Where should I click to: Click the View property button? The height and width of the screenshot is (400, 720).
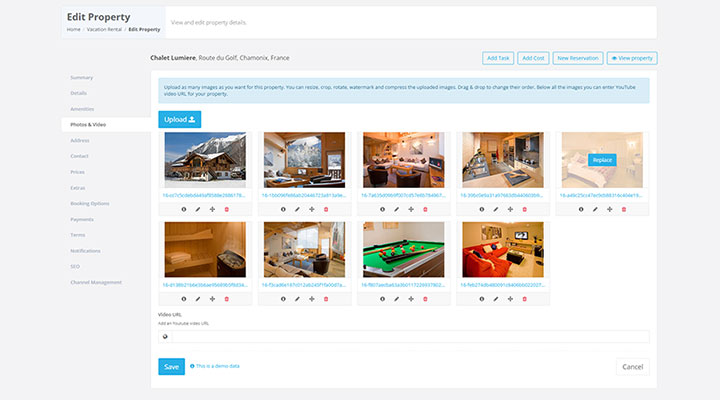point(632,59)
